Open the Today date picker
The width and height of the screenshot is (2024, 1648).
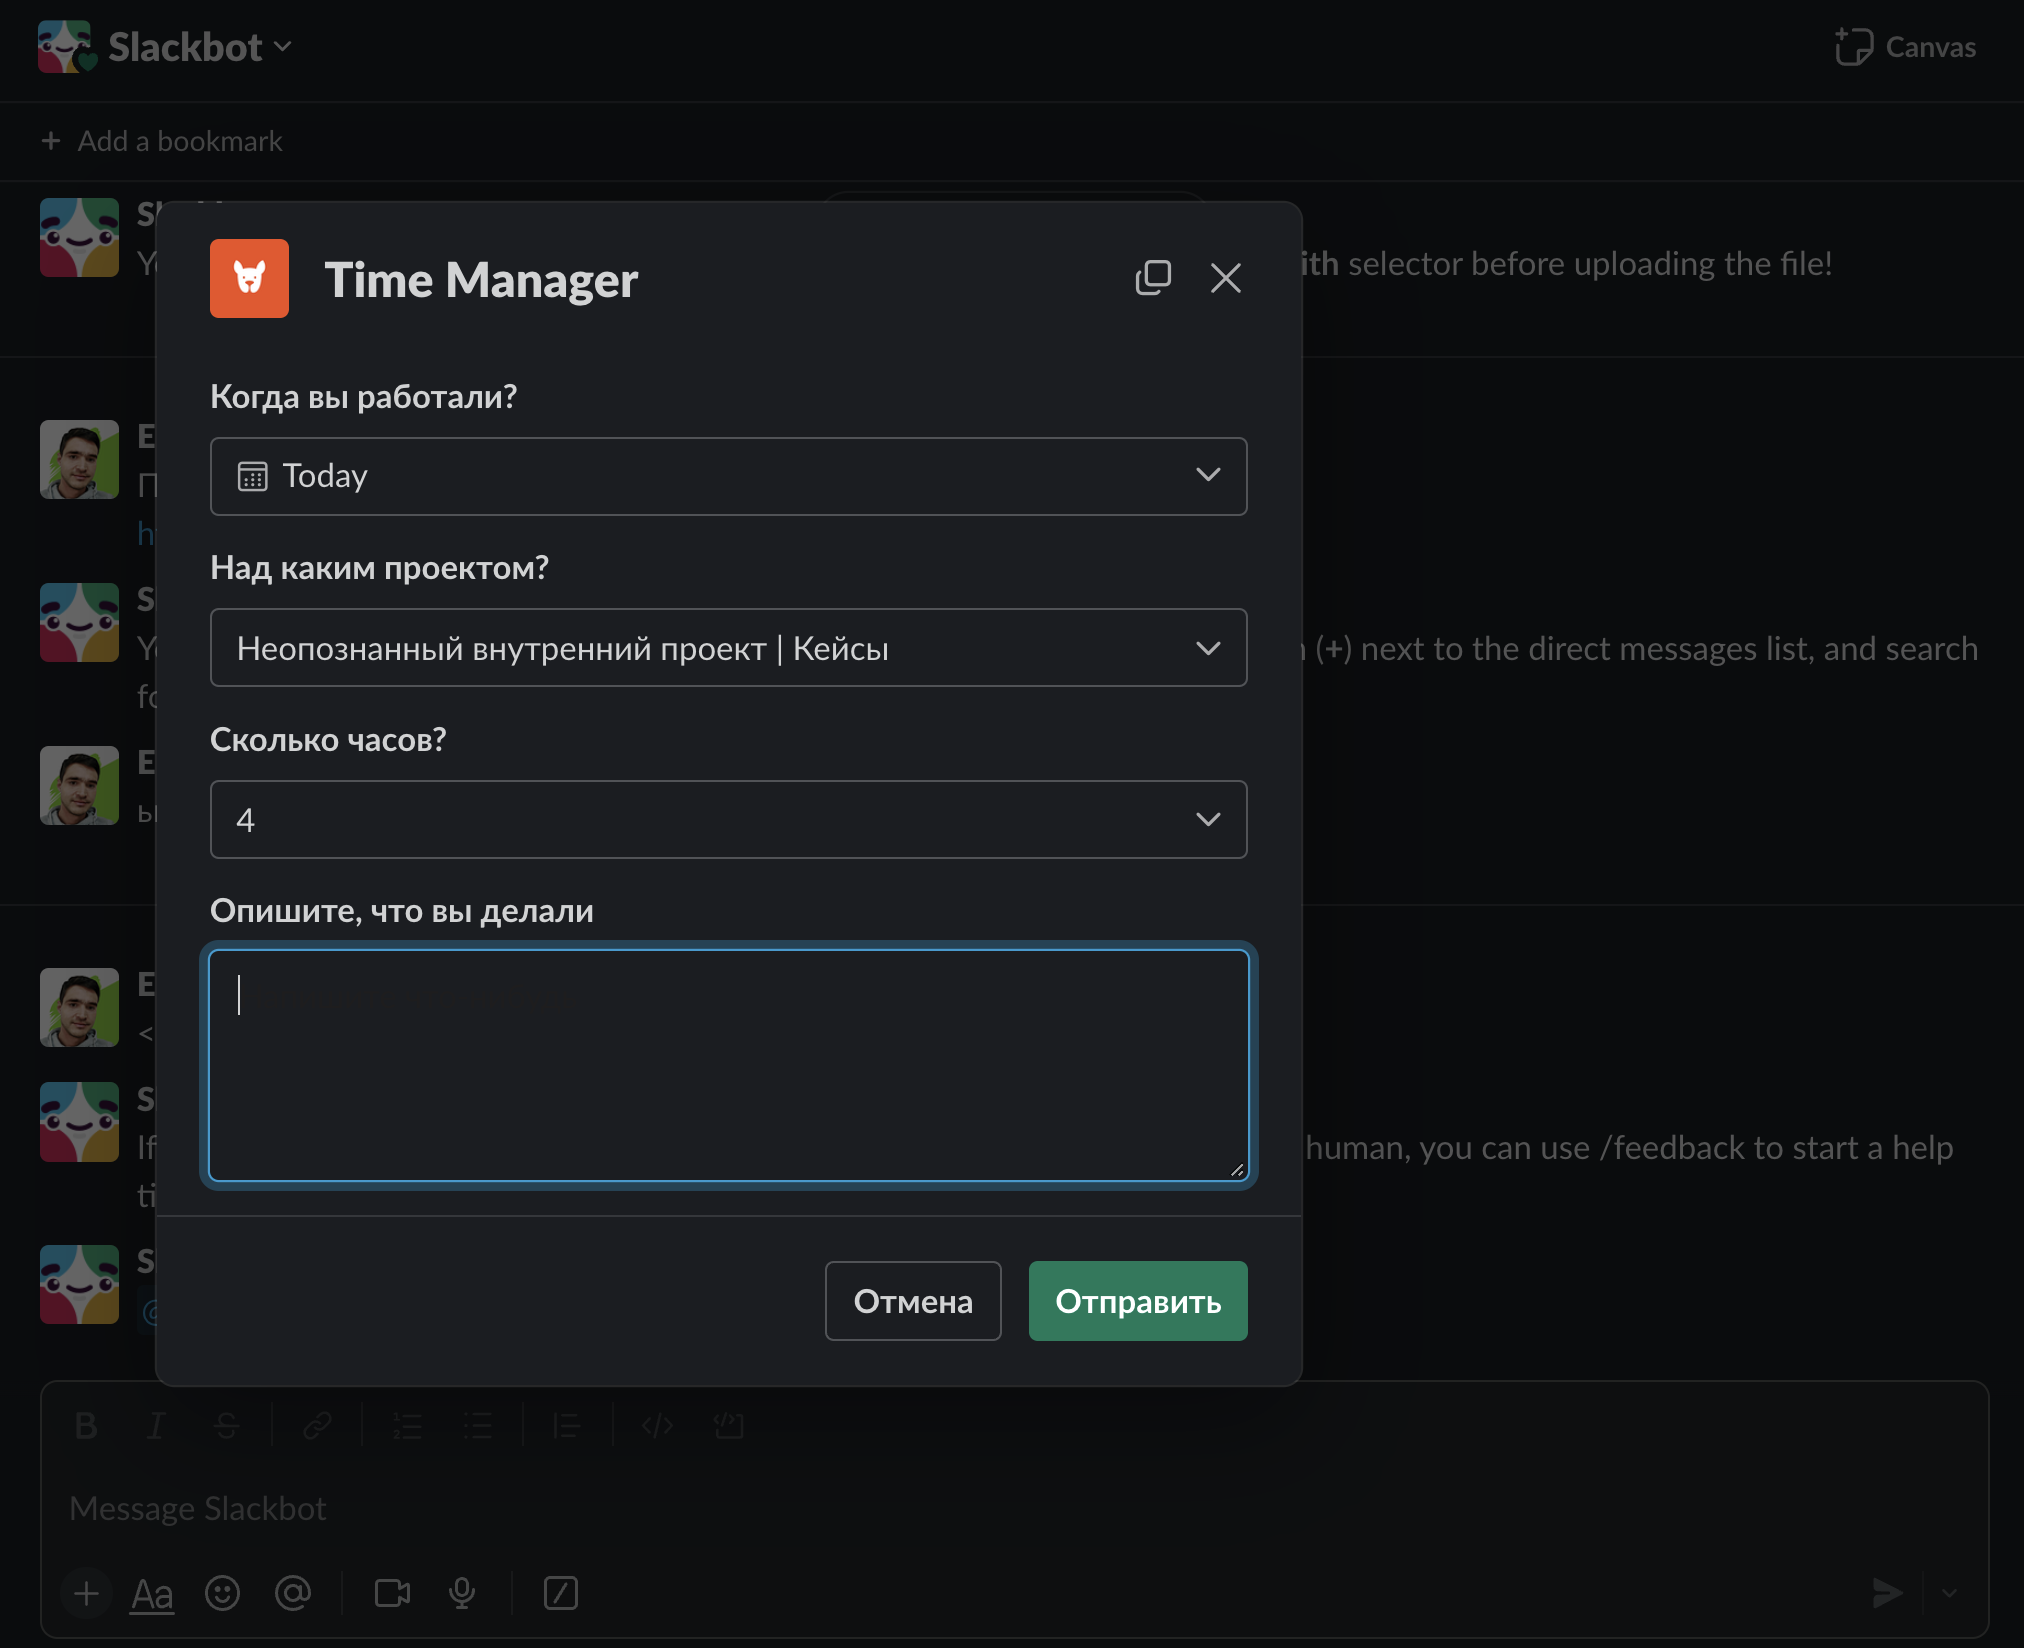728,476
